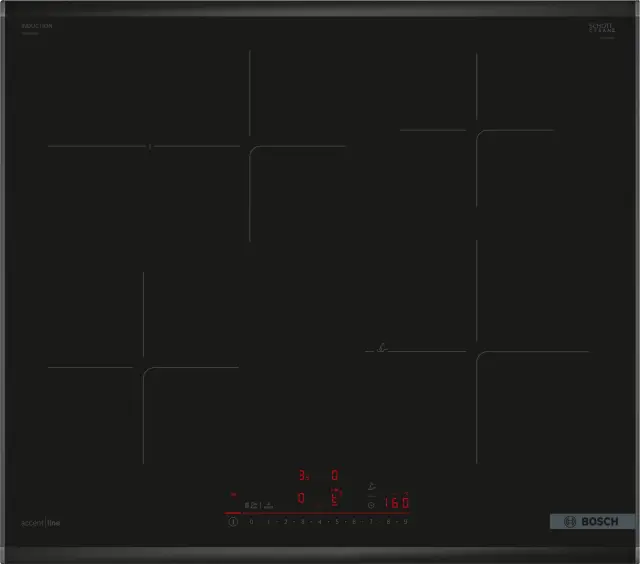Tap the Bosch logo badge
Viewport: 640px width, 564px height.
(592, 522)
